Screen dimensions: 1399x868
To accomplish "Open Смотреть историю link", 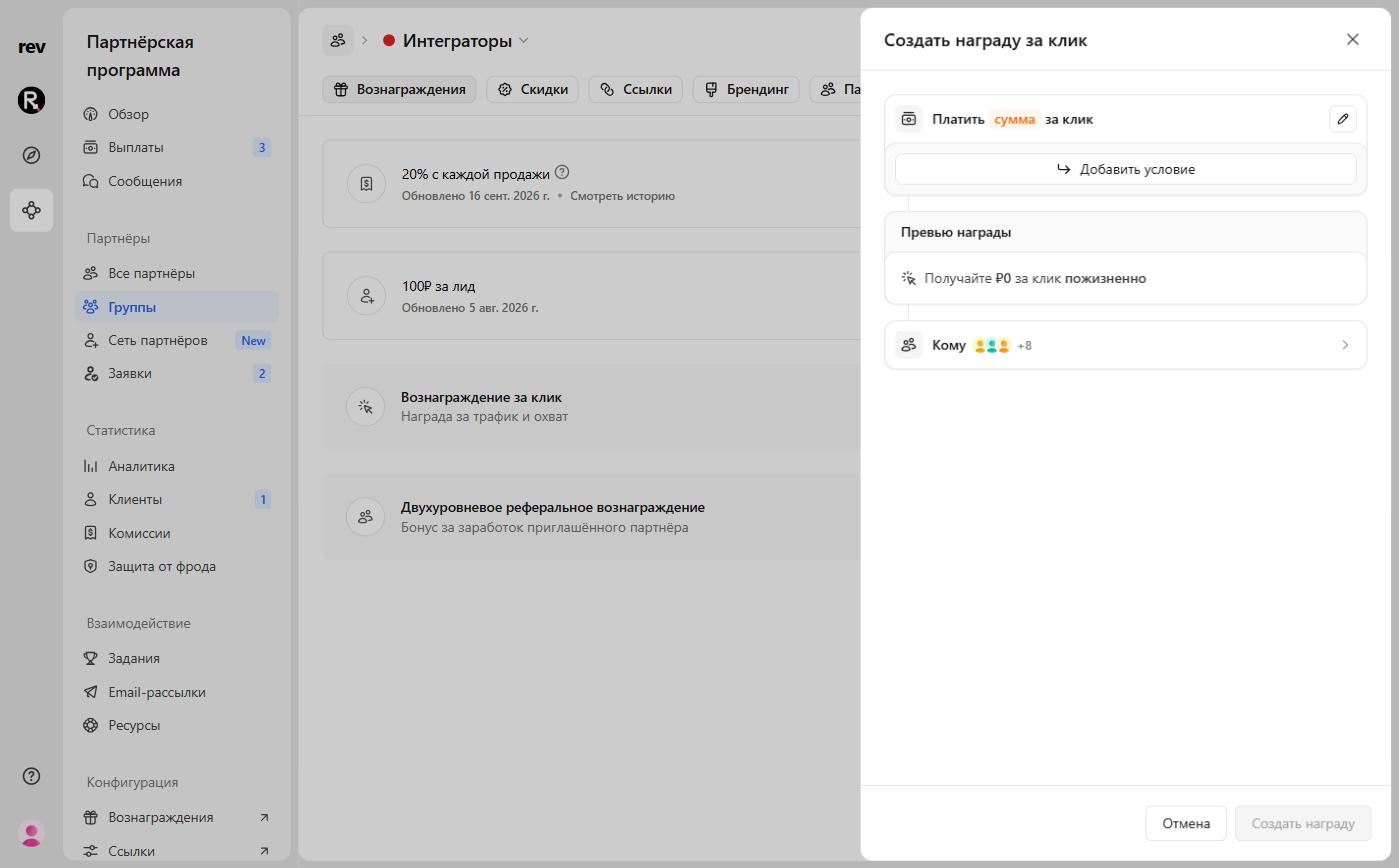I will point(622,196).
